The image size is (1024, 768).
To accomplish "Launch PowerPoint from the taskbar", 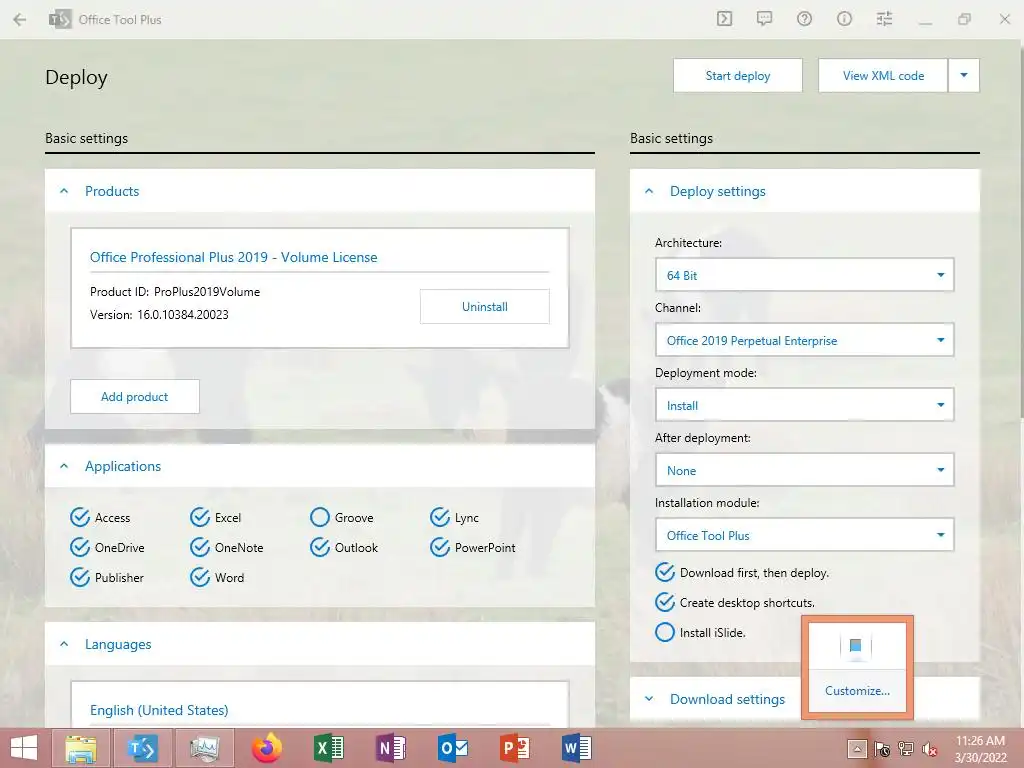I will pyautogui.click(x=515, y=748).
